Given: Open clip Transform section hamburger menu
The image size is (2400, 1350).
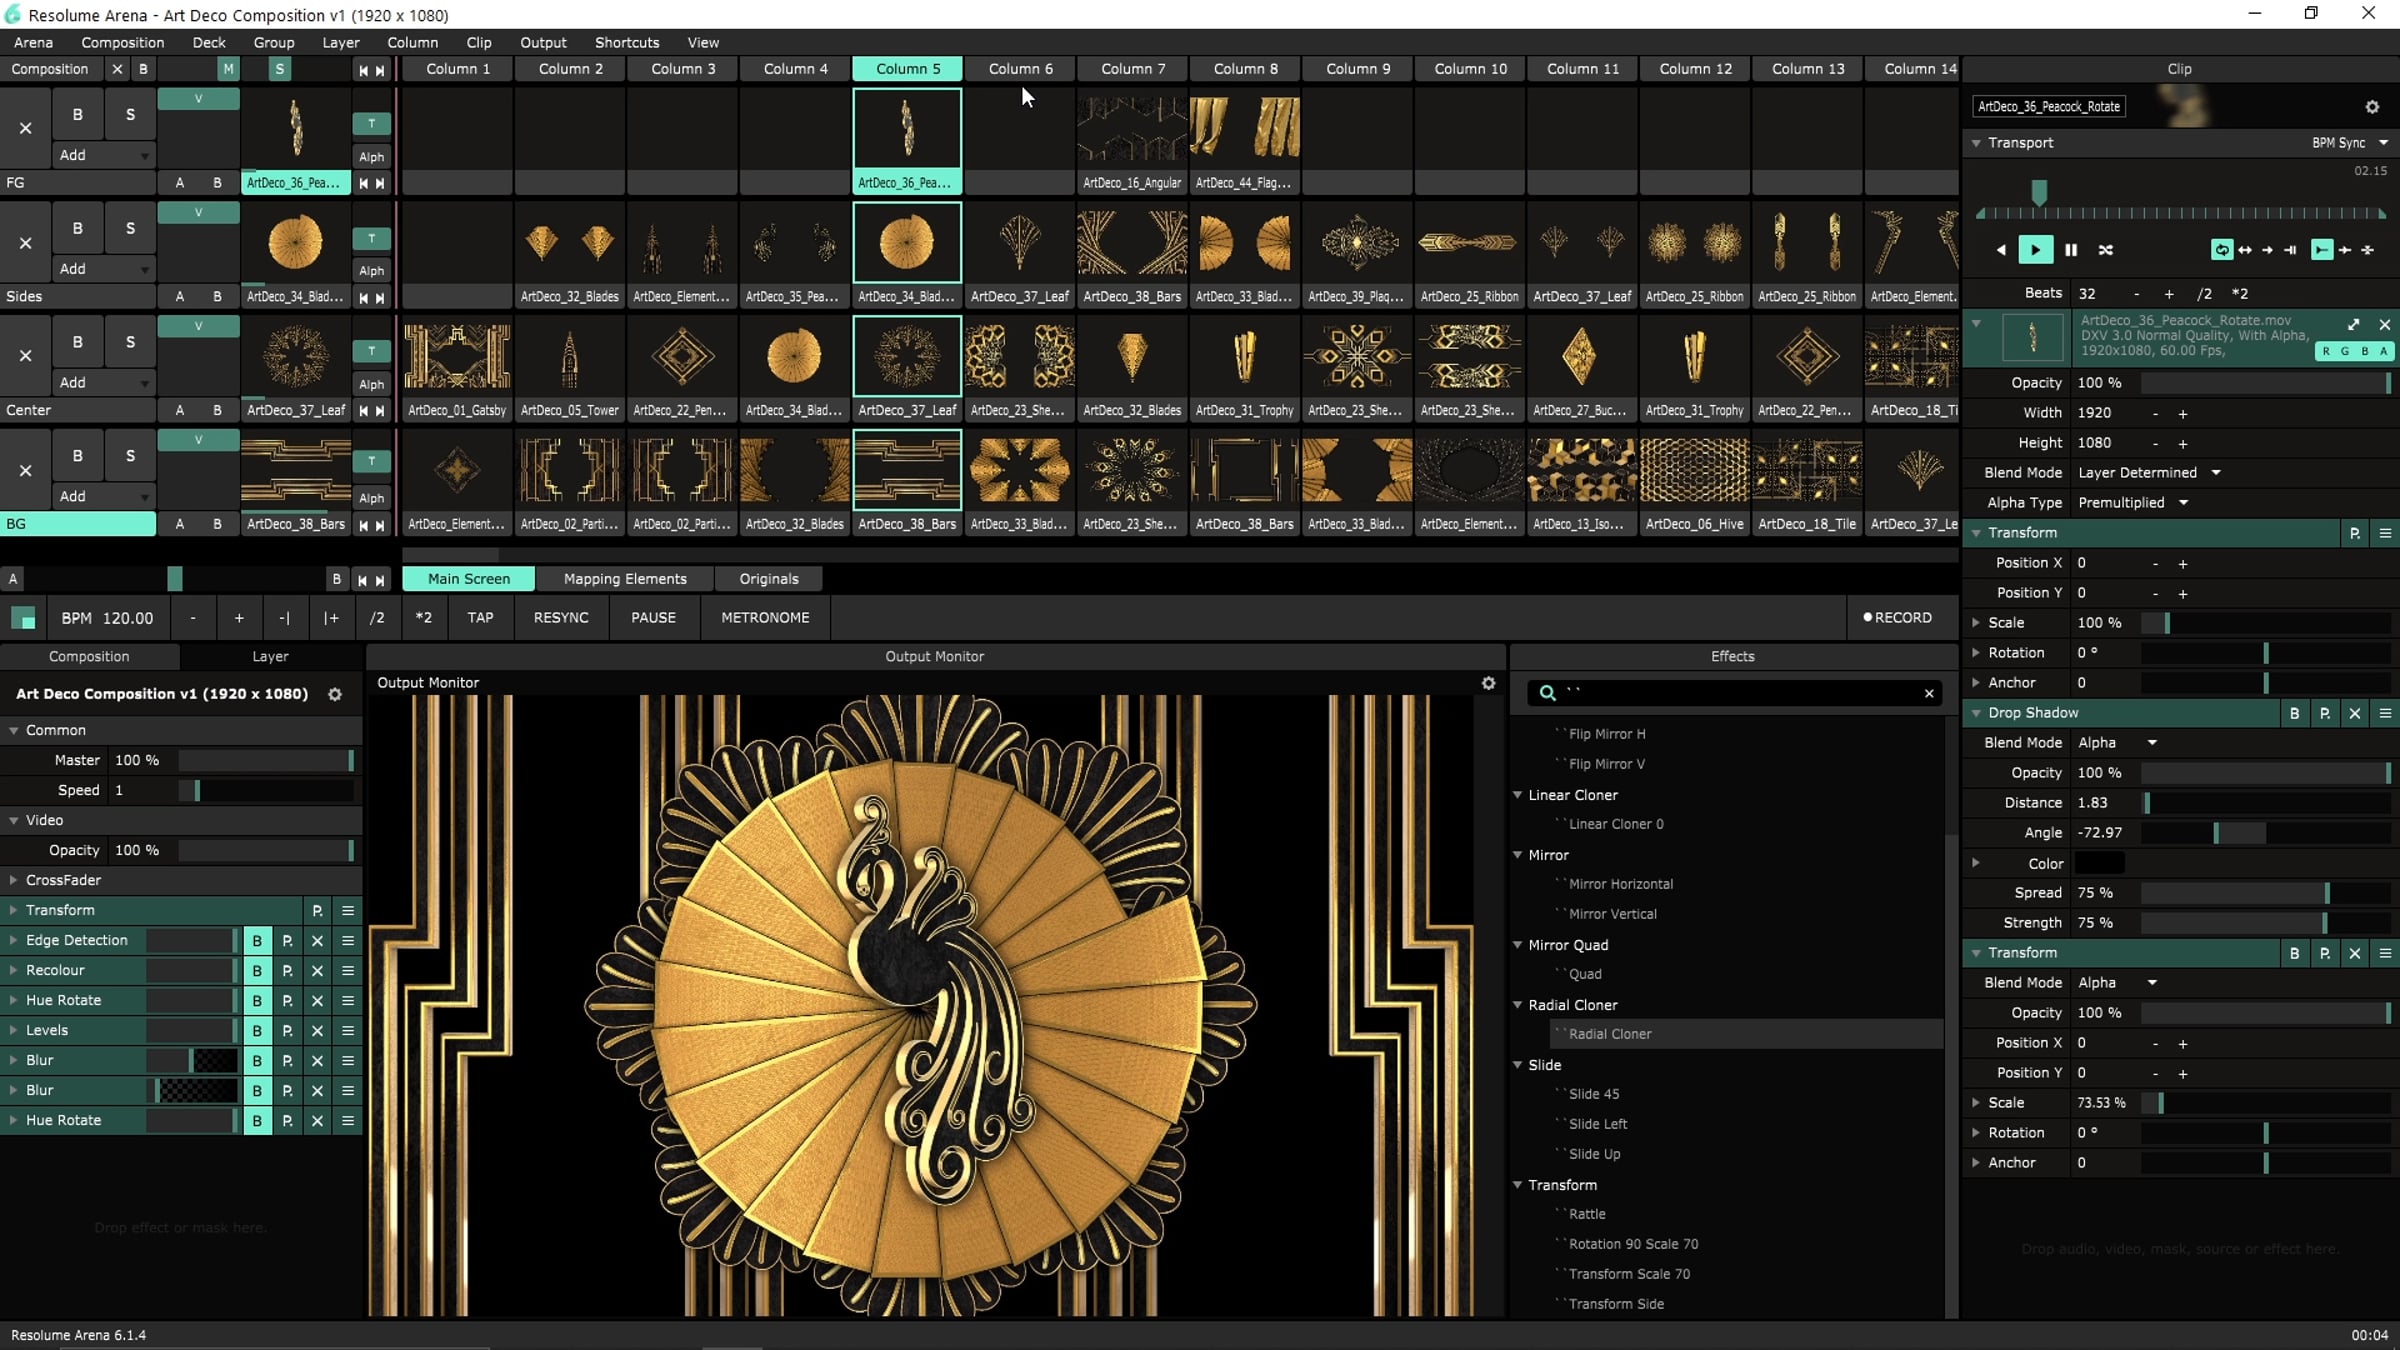Looking at the screenshot, I should point(2385,533).
